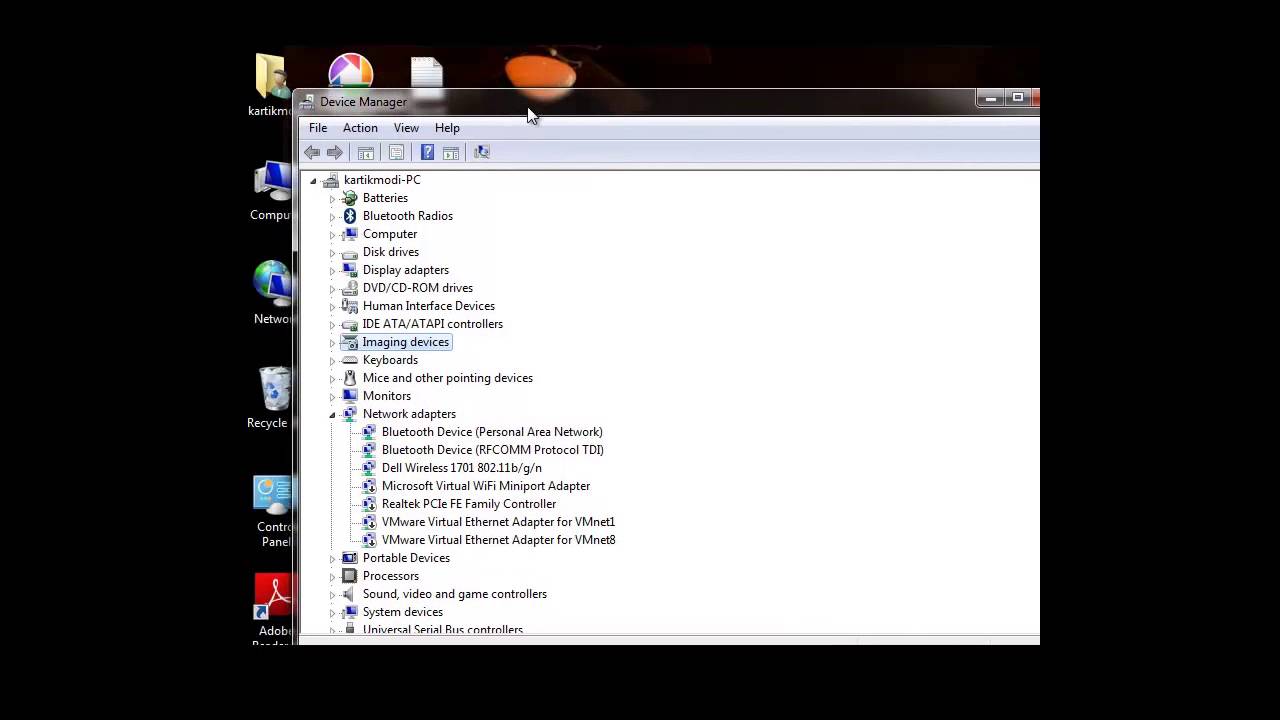Select the DVD/CD-ROM drives icon
1280x720 pixels.
[349, 288]
